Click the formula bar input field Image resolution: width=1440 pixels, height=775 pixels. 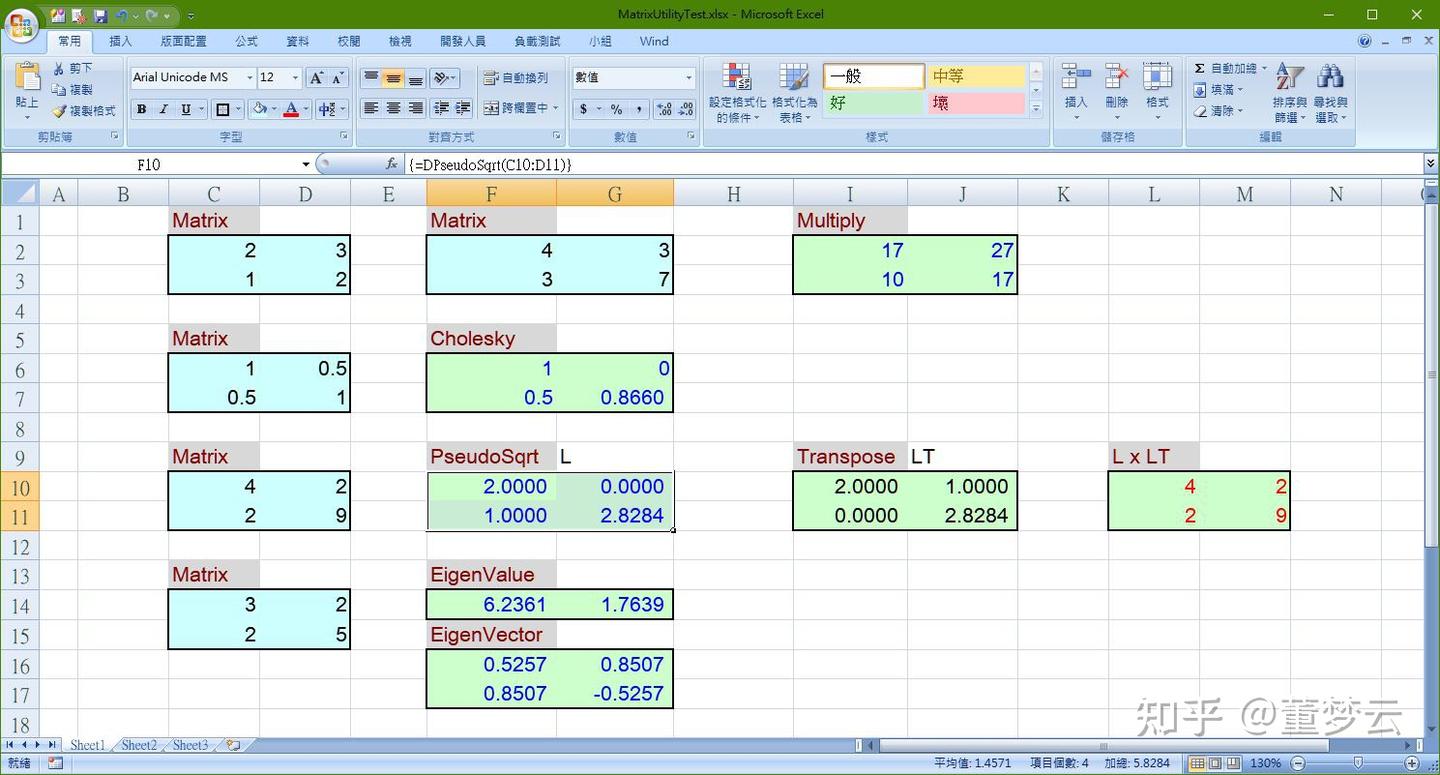coord(912,164)
